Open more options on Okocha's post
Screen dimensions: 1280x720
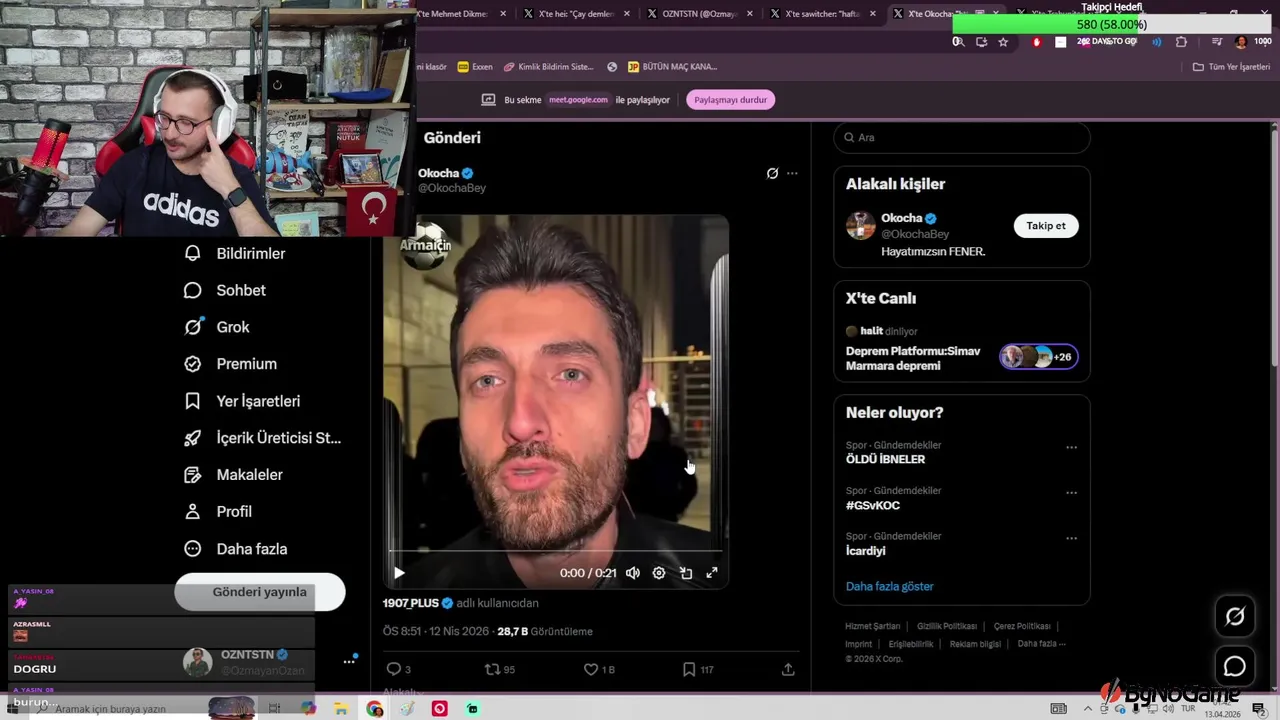click(x=792, y=173)
